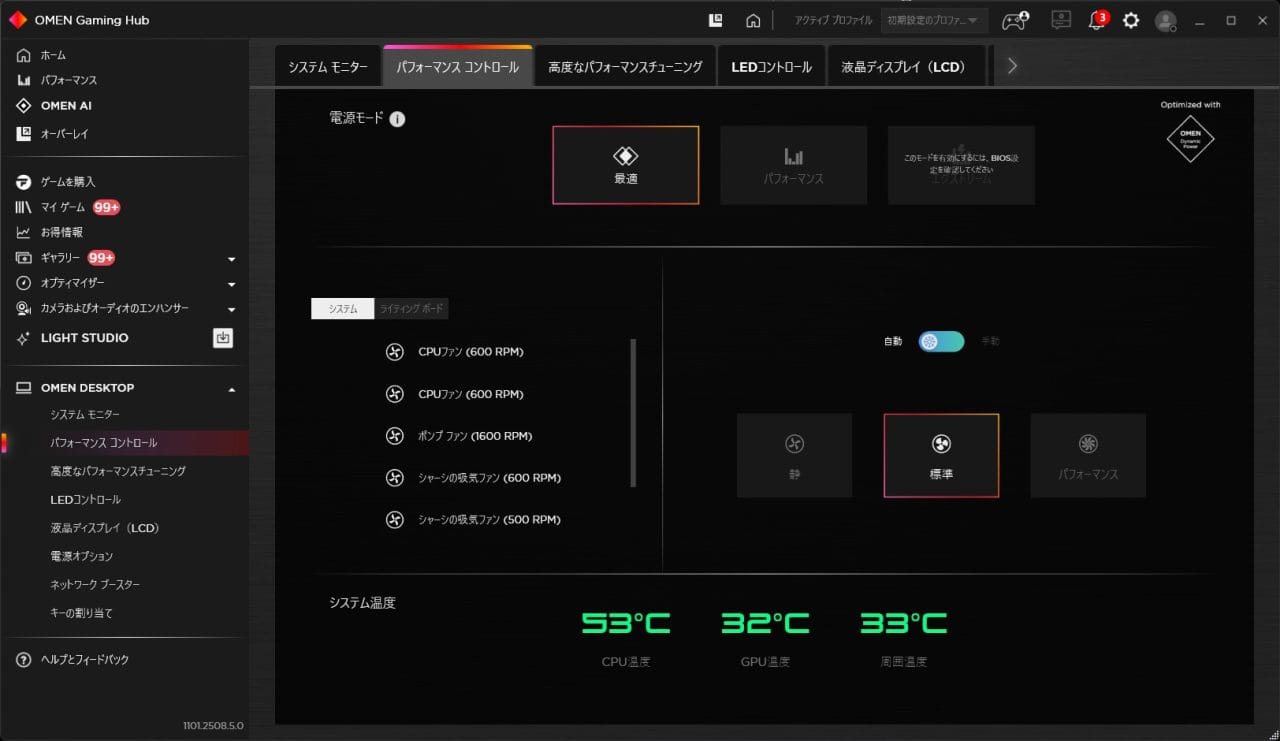The height and width of the screenshot is (741, 1280).
Task: Click the fan list vertical scrollbar
Action: (x=633, y=412)
